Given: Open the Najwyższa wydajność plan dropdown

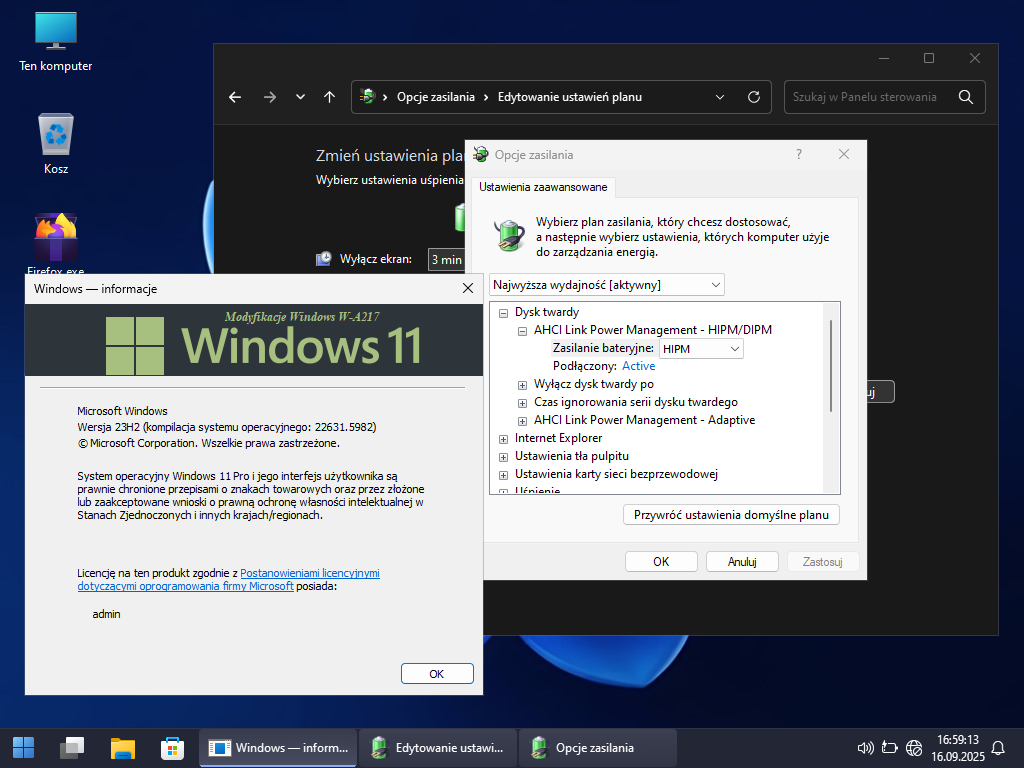Looking at the screenshot, I should (607, 285).
